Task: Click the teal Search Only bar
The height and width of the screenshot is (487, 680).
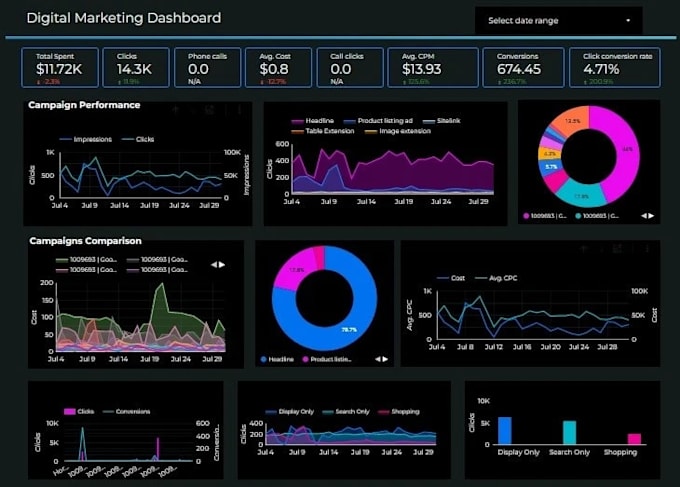Action: (569, 432)
